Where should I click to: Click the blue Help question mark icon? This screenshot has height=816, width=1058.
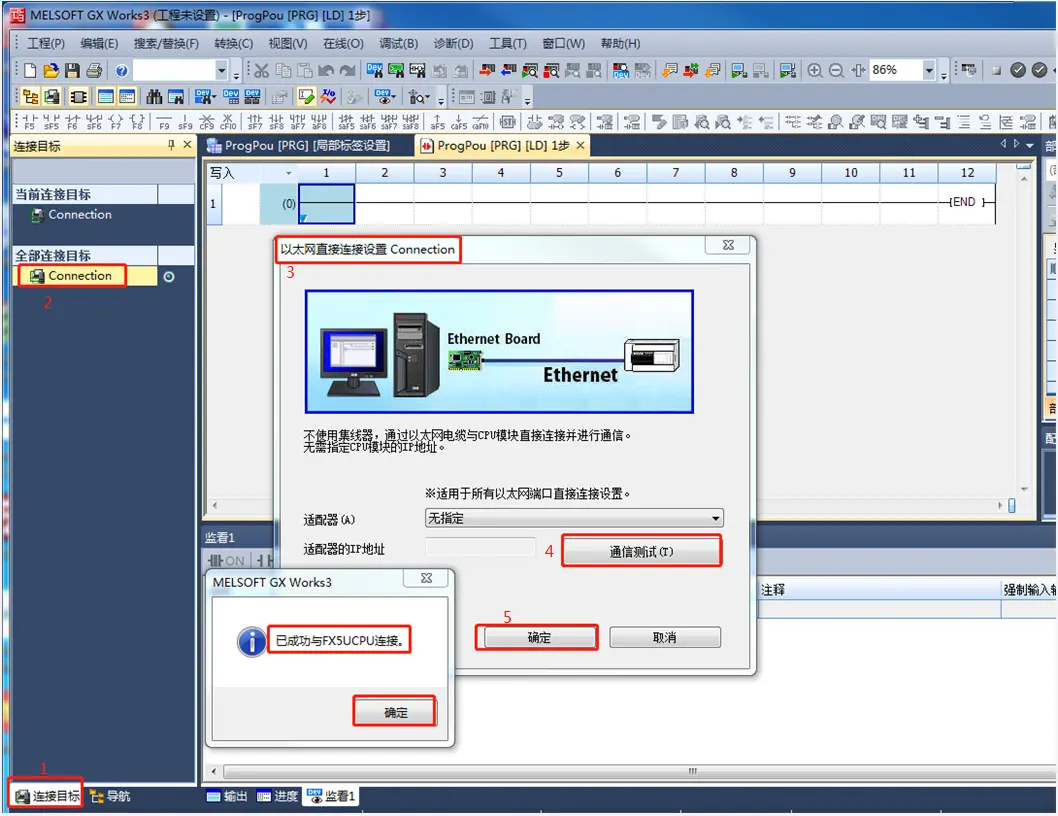click(x=121, y=71)
